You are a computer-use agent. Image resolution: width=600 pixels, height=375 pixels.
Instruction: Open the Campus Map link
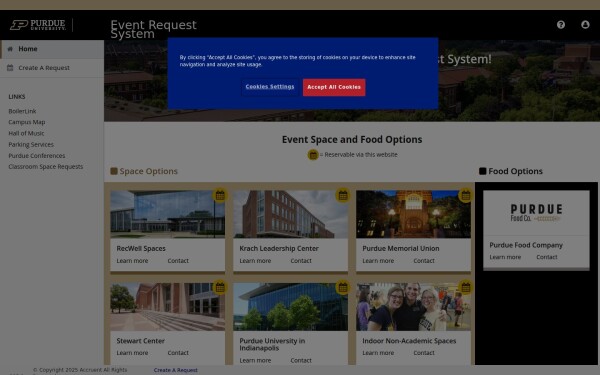click(x=27, y=122)
